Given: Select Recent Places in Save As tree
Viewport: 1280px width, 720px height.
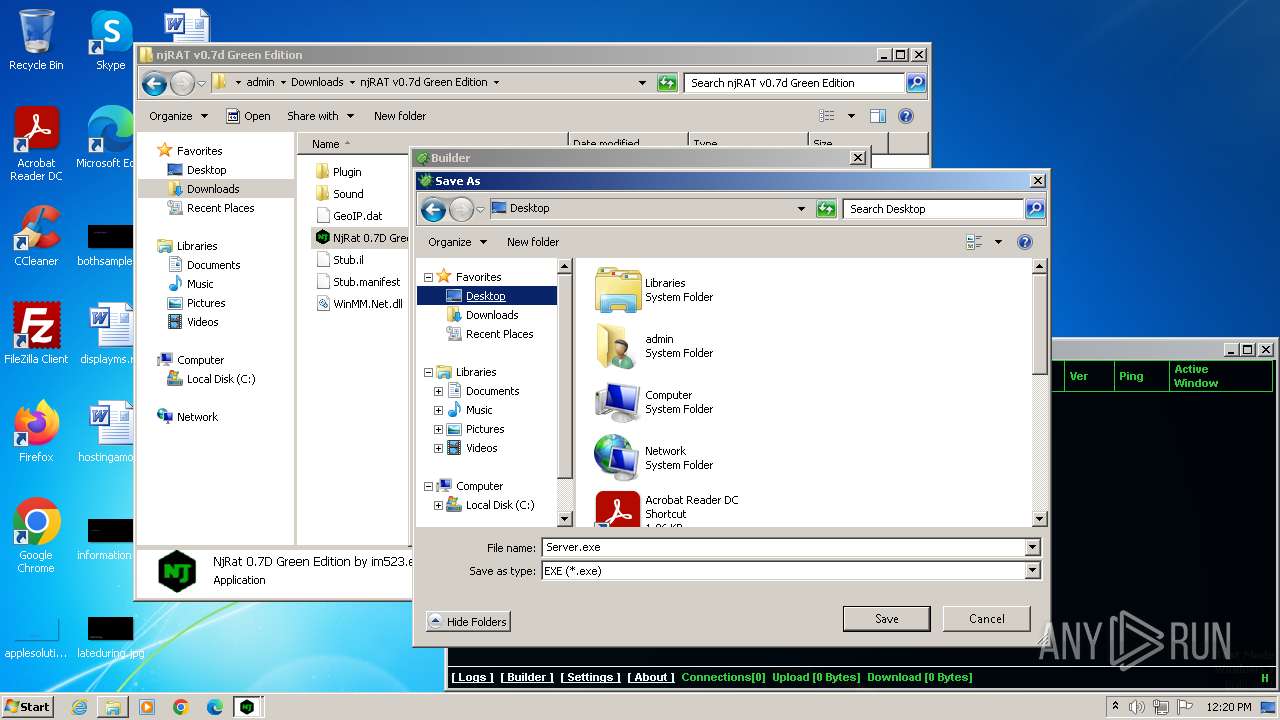Looking at the screenshot, I should (499, 334).
